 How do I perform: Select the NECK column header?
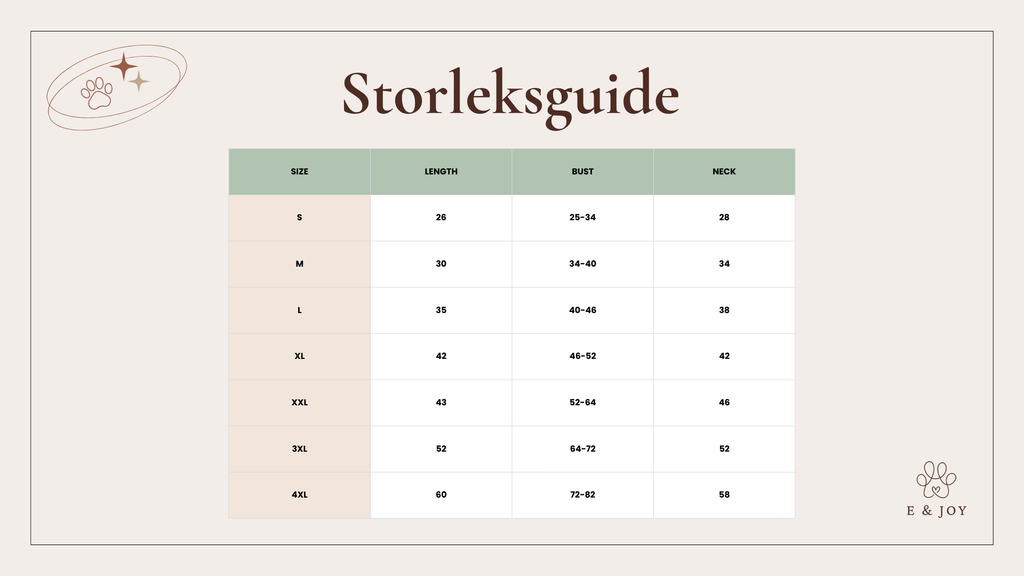pos(724,172)
